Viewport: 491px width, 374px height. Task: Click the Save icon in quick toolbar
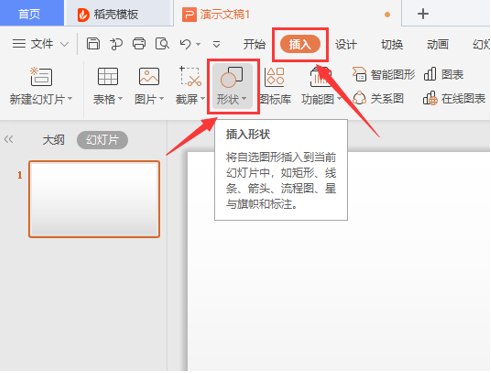click(93, 44)
